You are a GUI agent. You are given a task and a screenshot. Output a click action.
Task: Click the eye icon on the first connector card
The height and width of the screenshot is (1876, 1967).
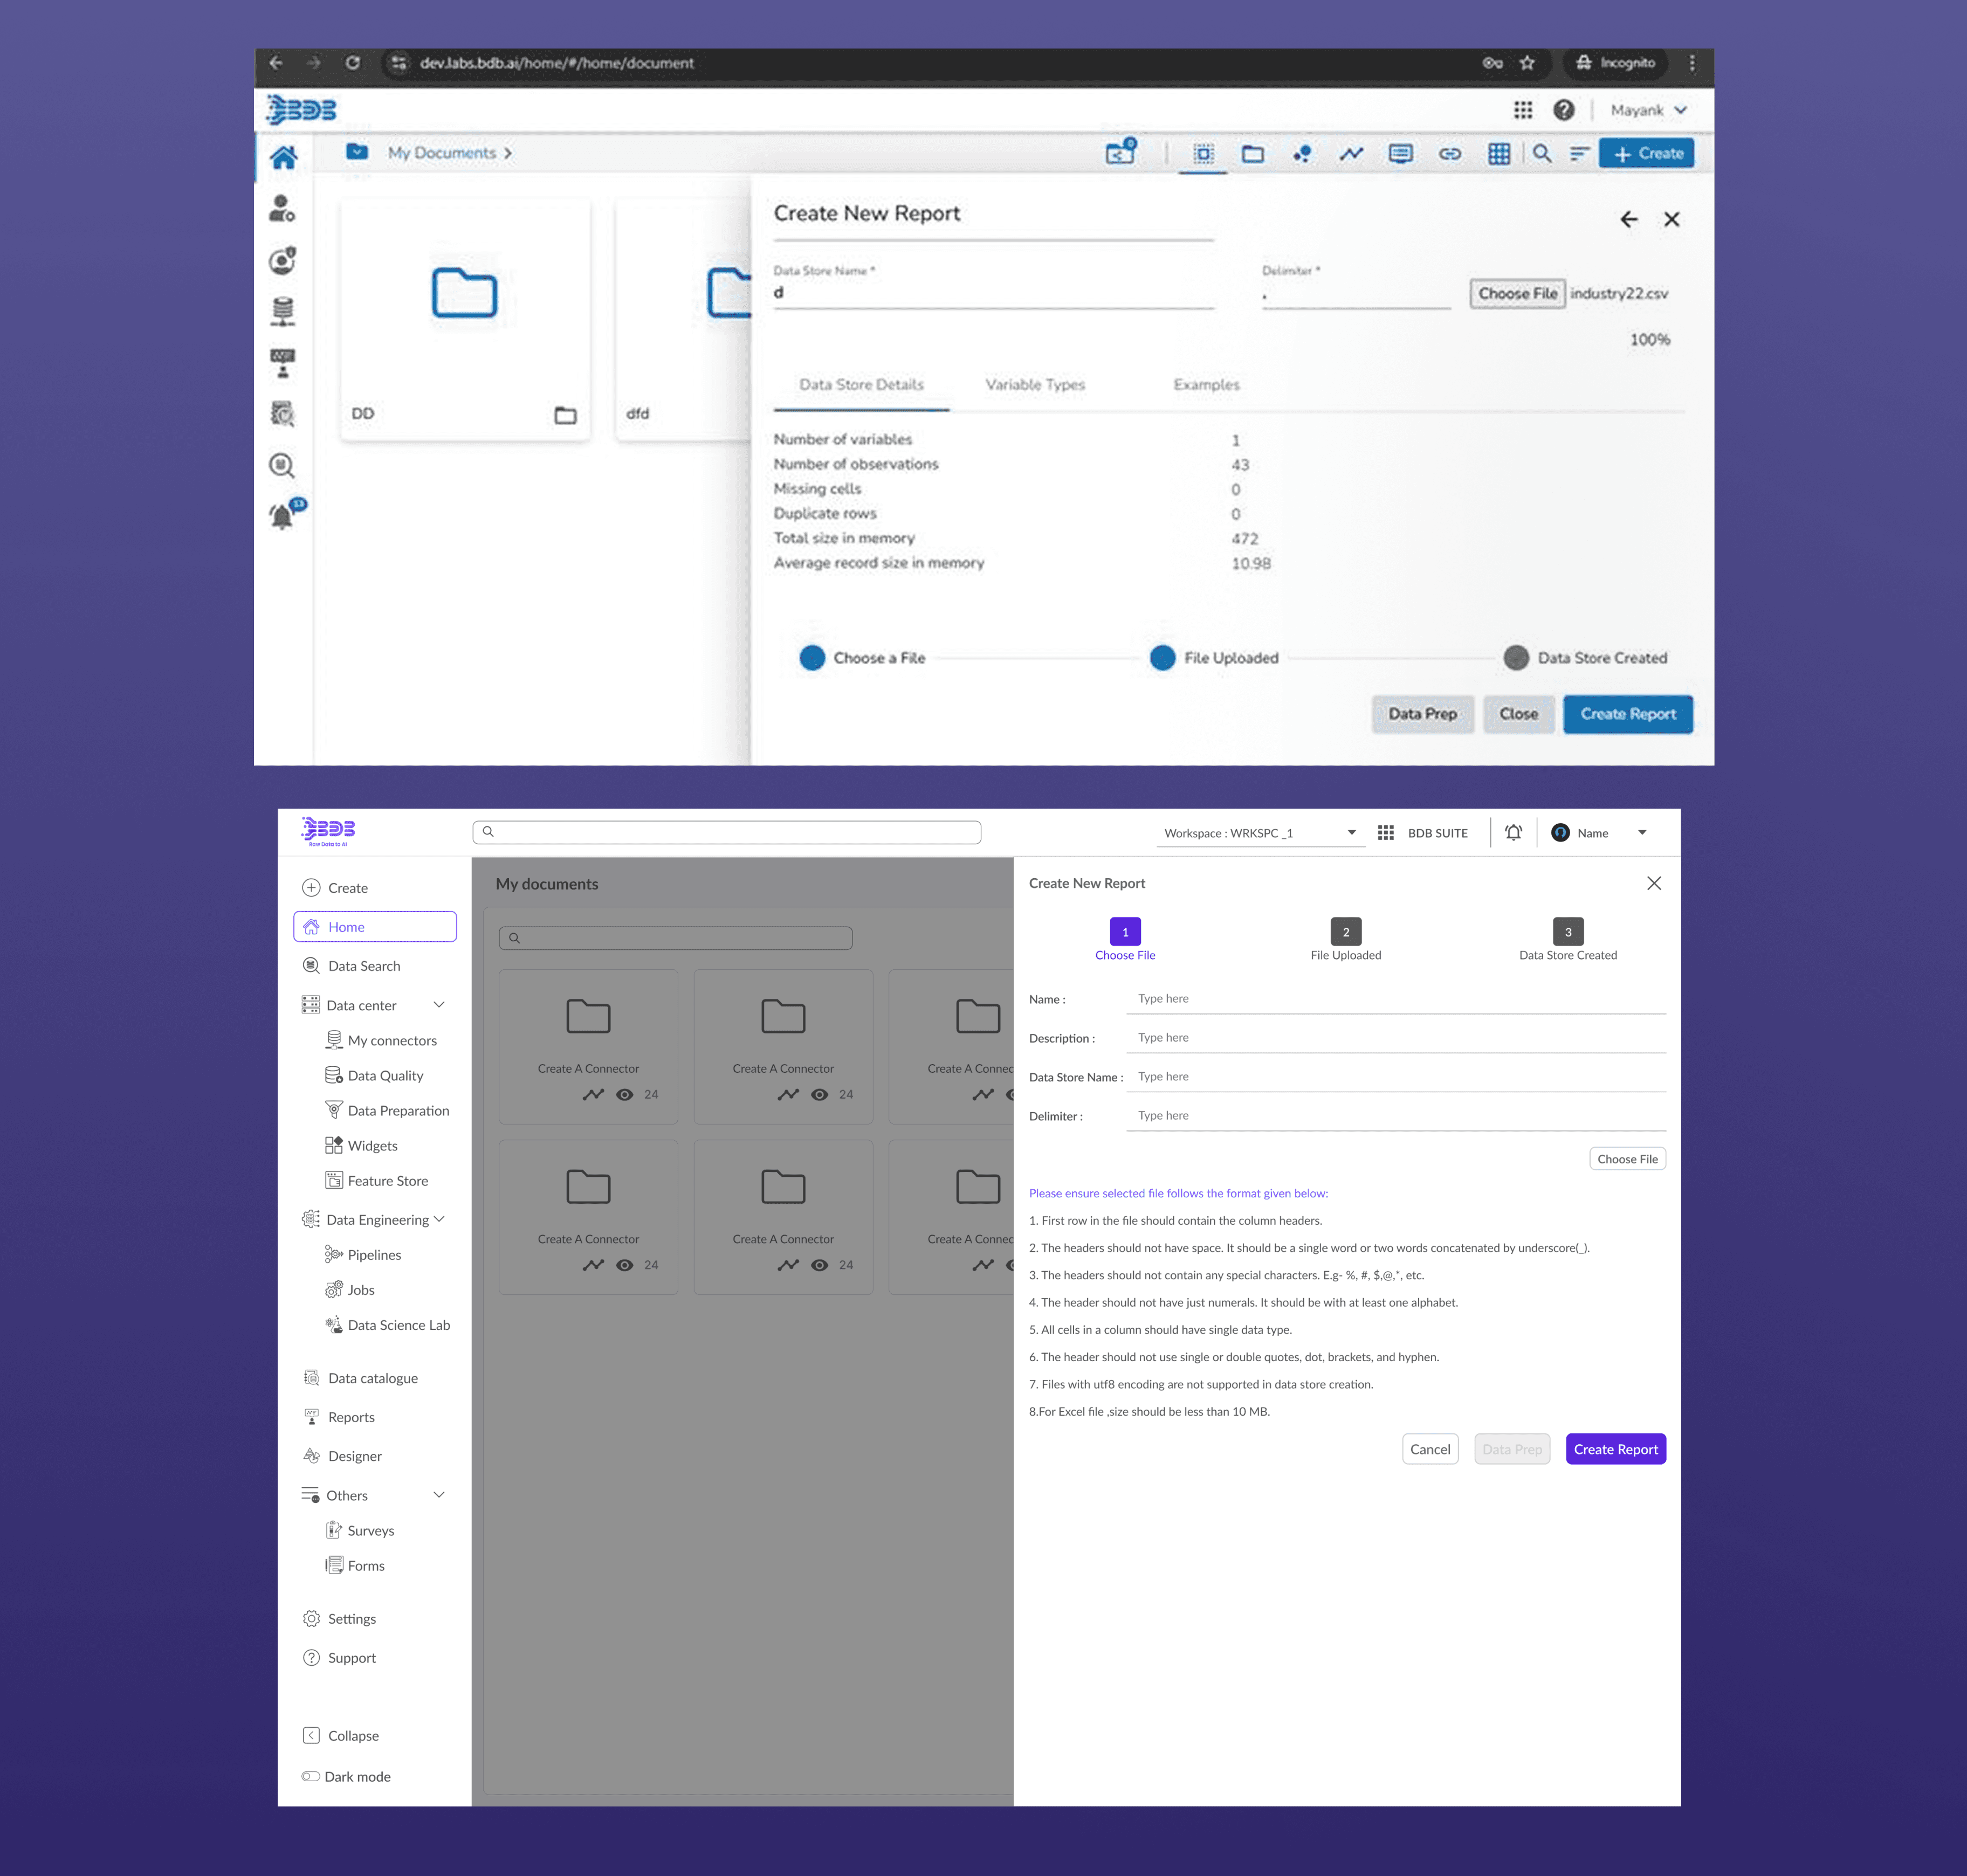624,1094
